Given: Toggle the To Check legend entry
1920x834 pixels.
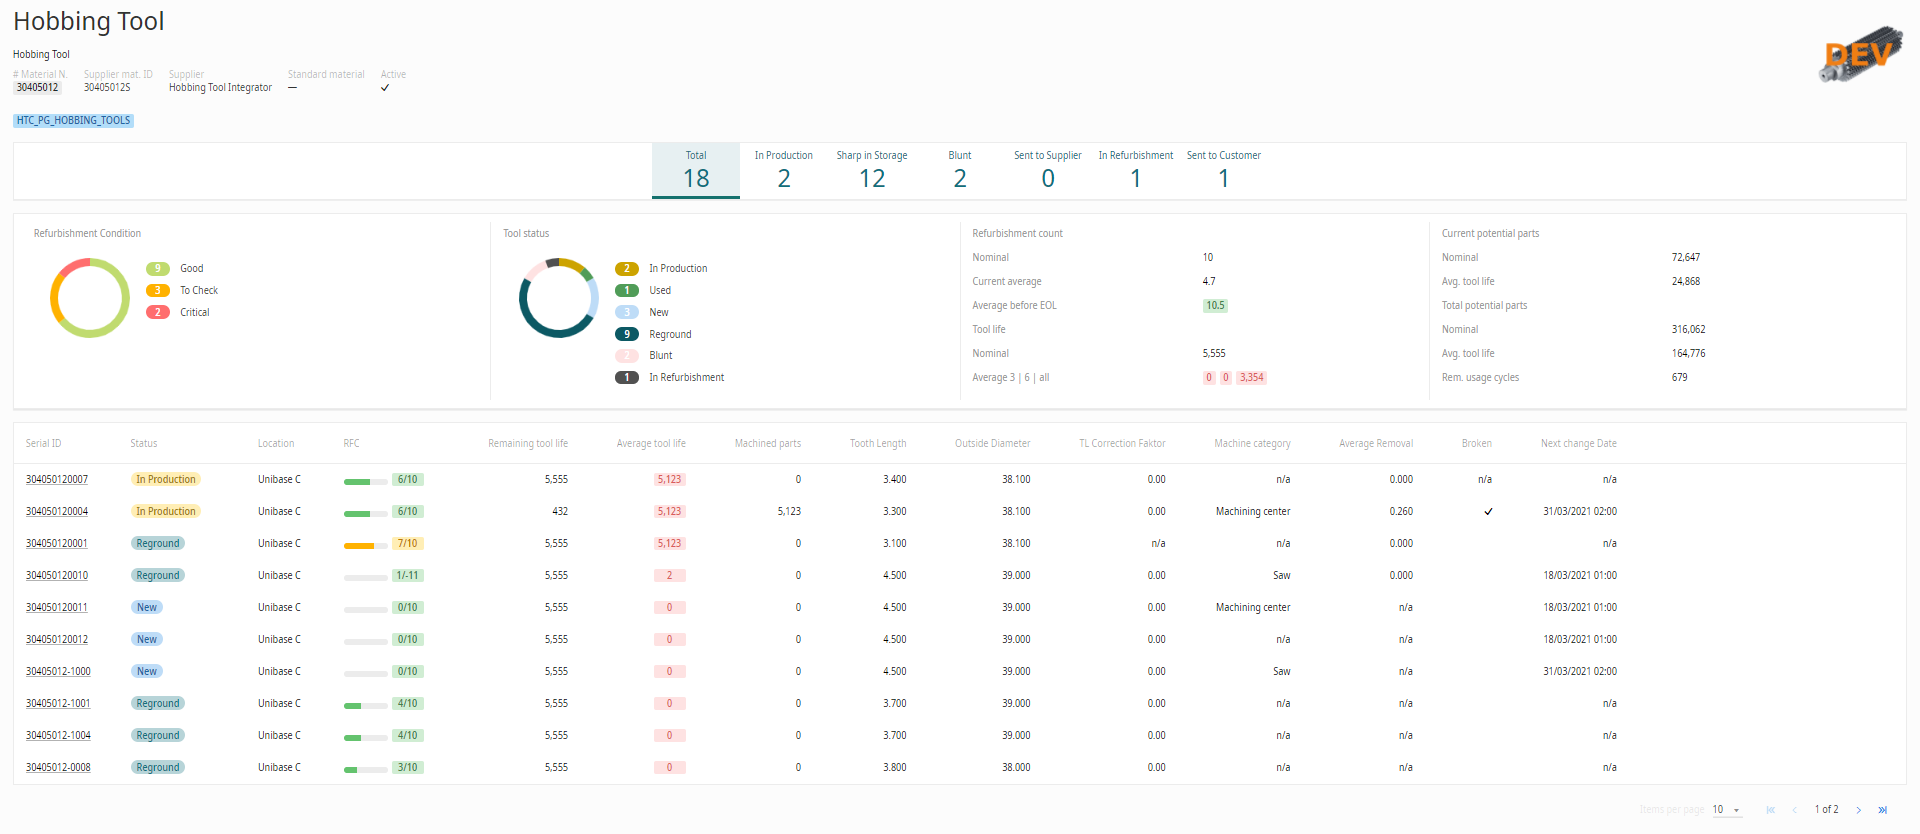Looking at the screenshot, I should coord(198,290).
